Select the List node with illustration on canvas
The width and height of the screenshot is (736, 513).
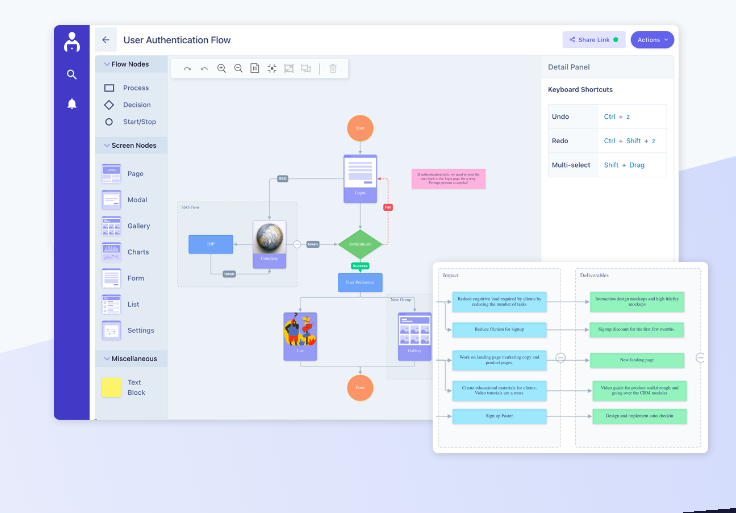coord(300,337)
